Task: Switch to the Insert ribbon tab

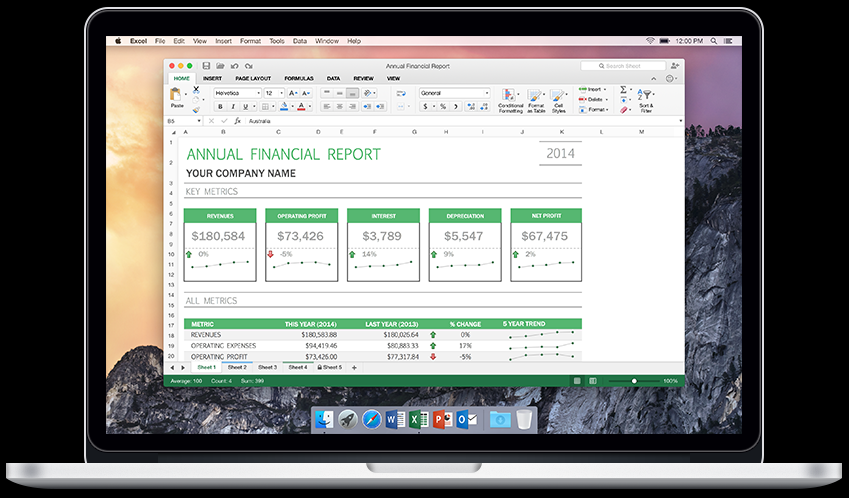Action: [x=212, y=78]
